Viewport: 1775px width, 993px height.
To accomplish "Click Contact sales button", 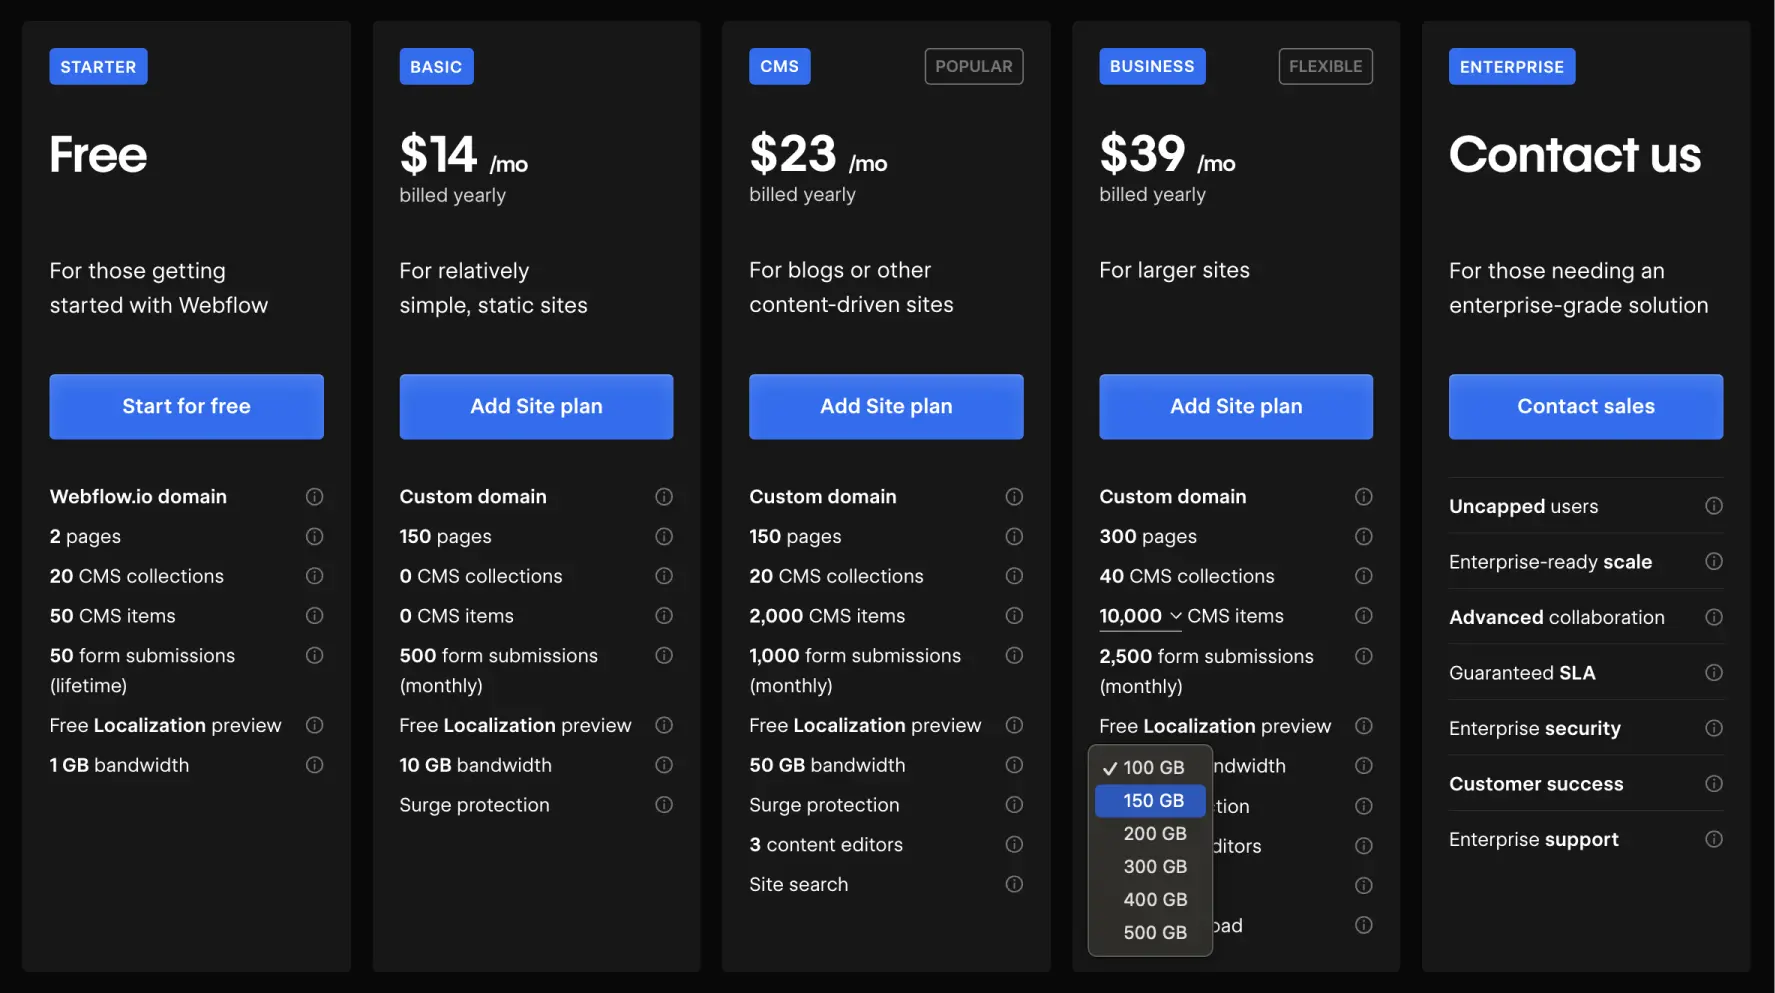I will point(1586,406).
